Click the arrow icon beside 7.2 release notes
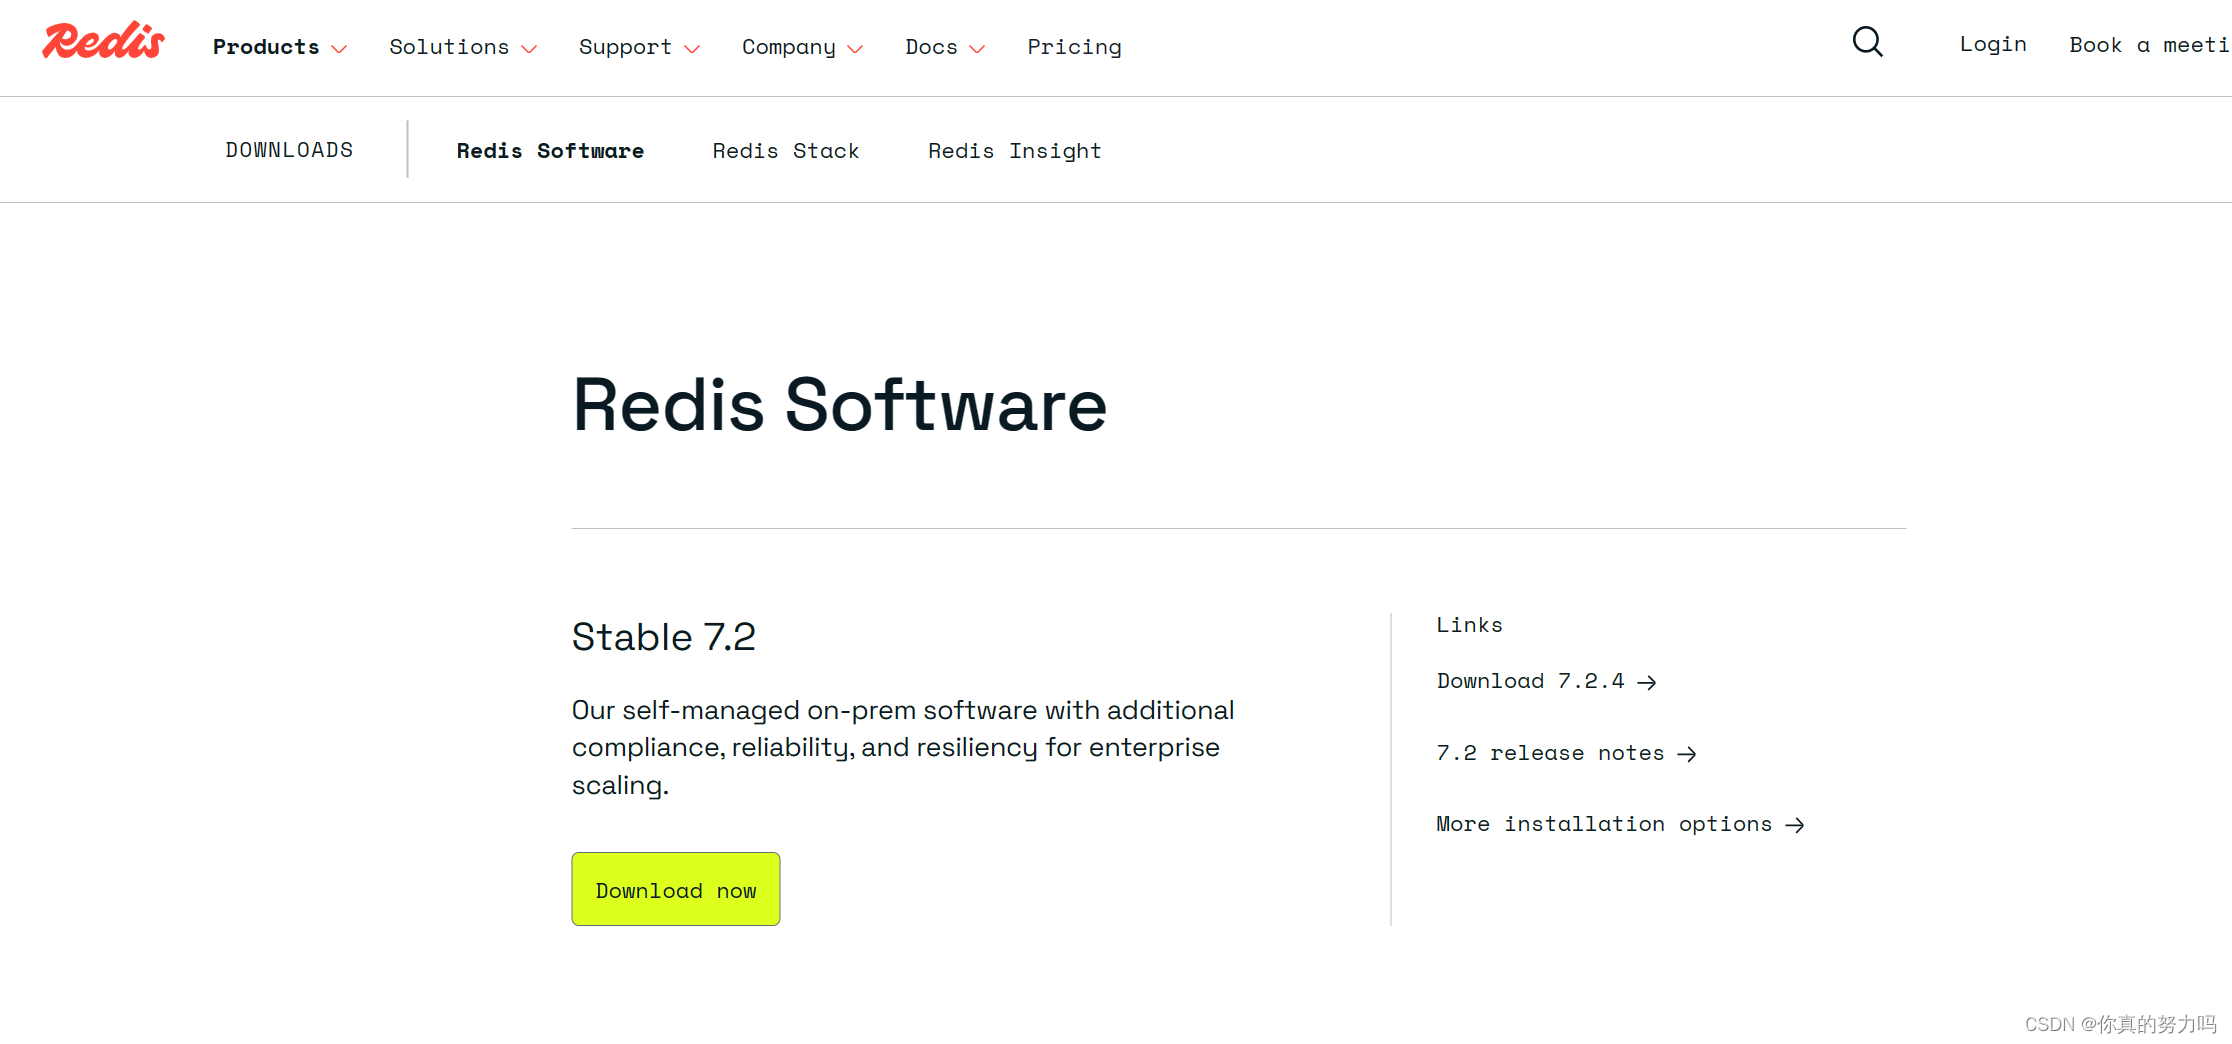Screen dimensions: 2232x1044 click(x=1688, y=754)
